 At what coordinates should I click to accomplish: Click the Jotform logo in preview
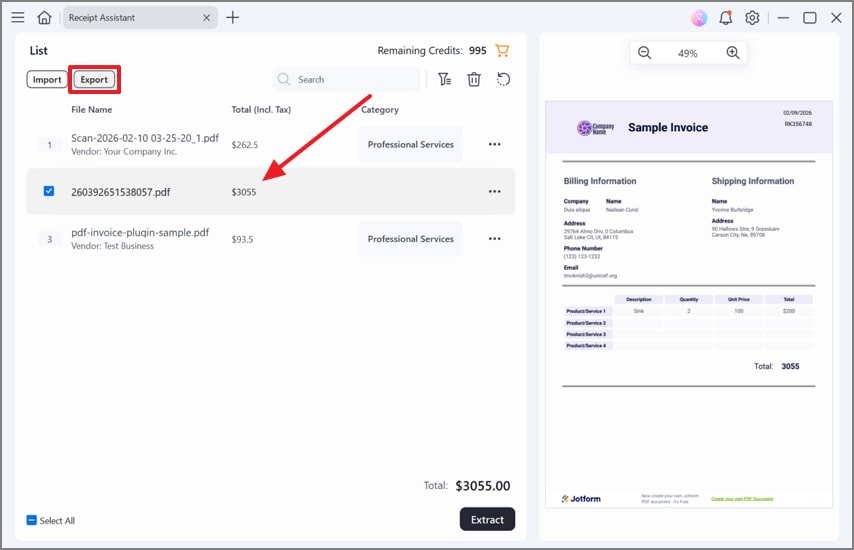click(x=581, y=499)
